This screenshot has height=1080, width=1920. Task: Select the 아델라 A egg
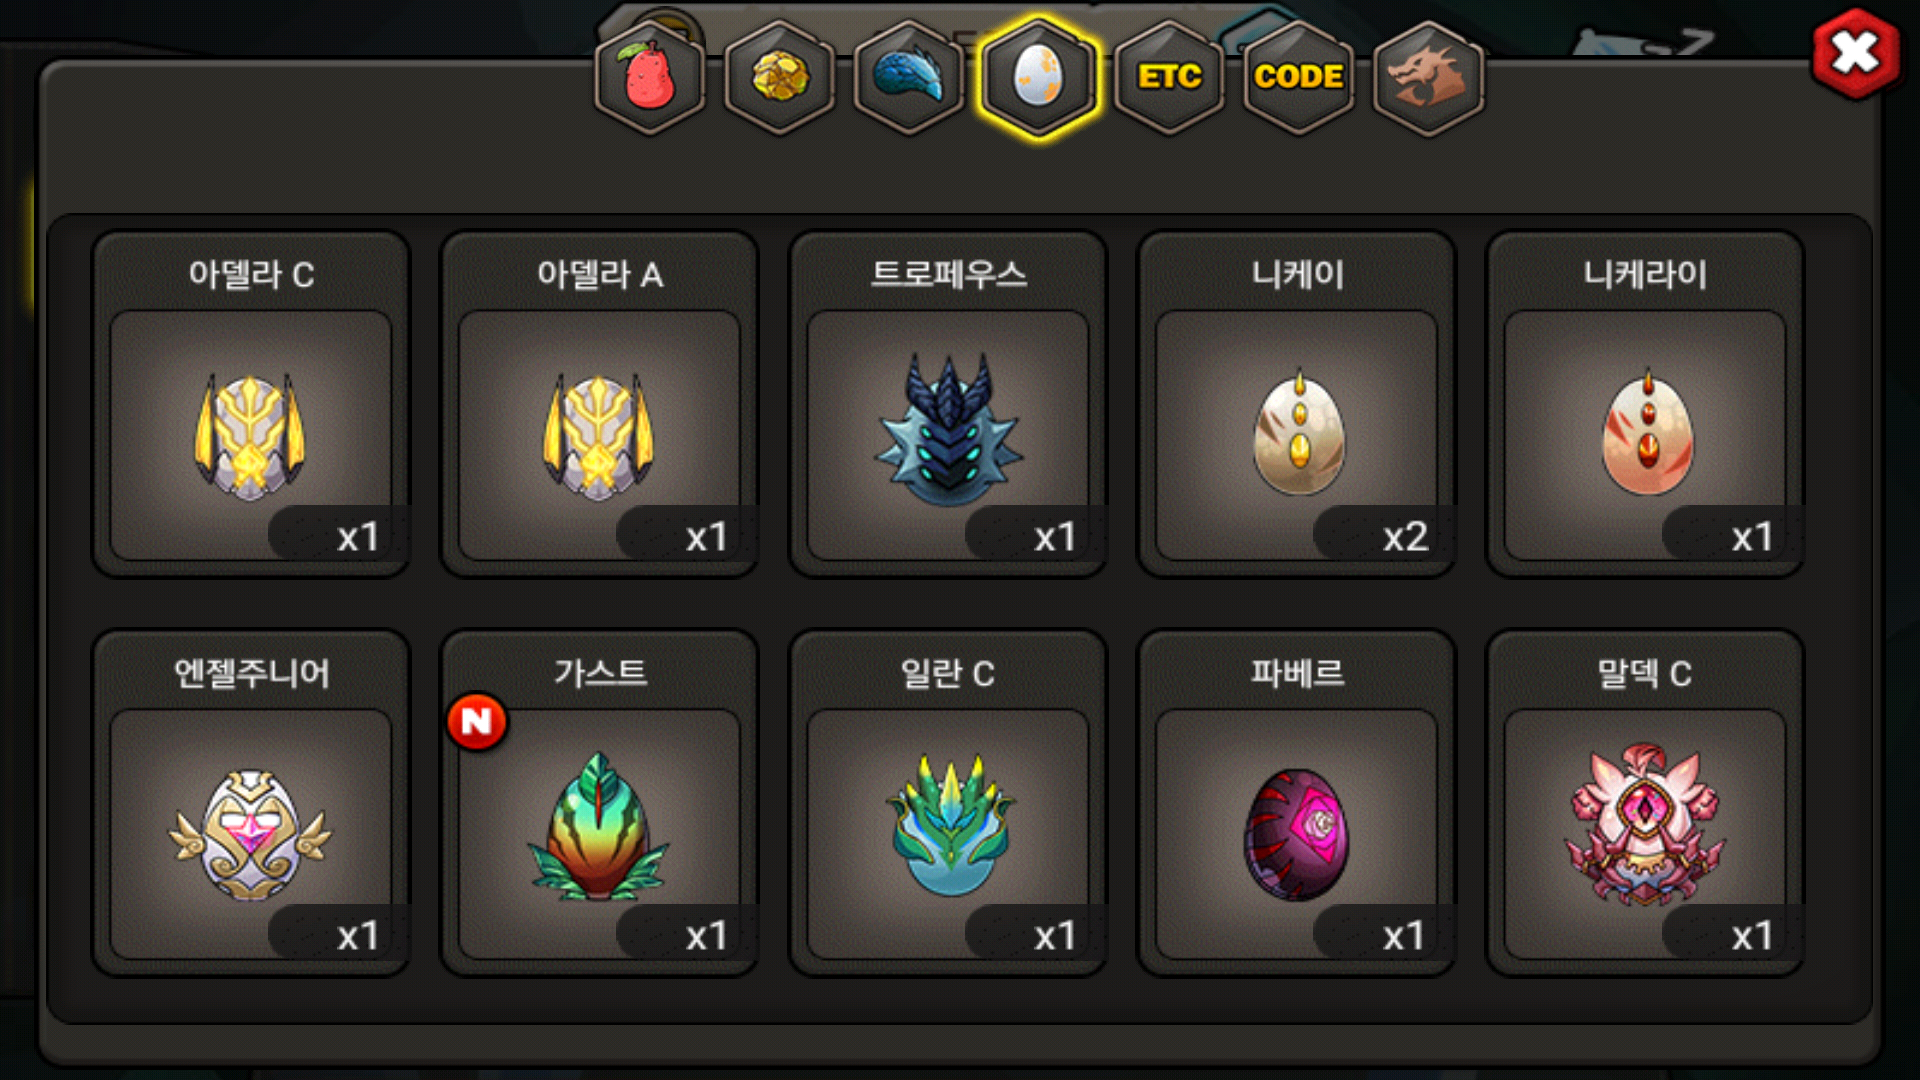[x=600, y=405]
